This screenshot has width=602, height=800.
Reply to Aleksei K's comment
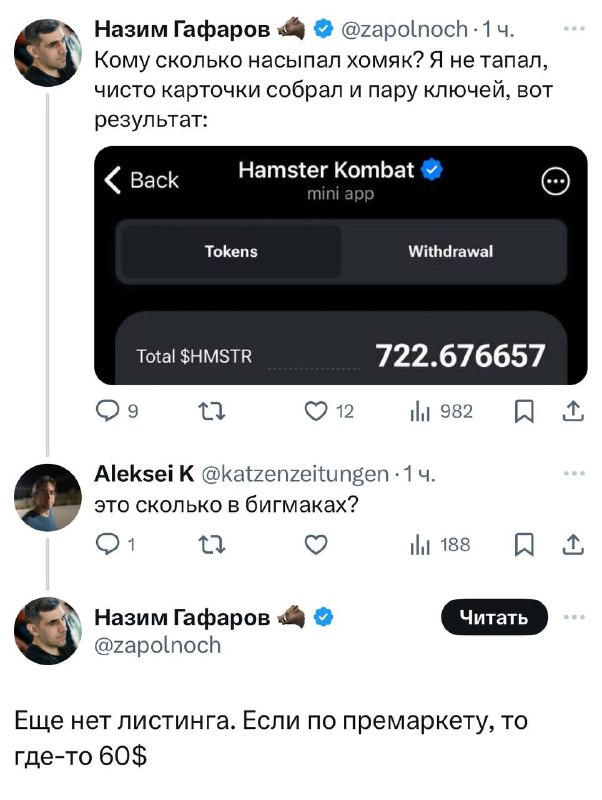pos(106,544)
